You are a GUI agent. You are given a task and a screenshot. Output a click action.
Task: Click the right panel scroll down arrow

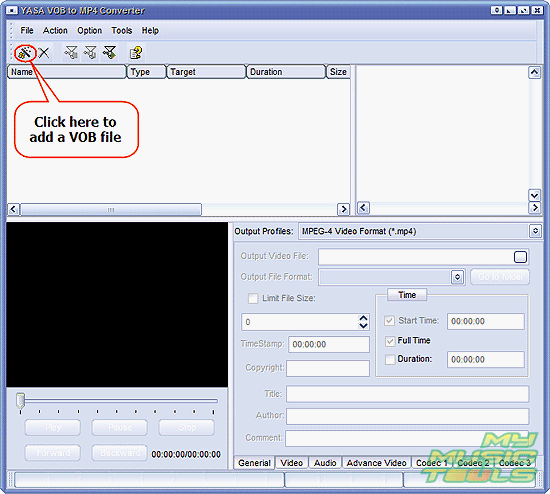click(534, 195)
